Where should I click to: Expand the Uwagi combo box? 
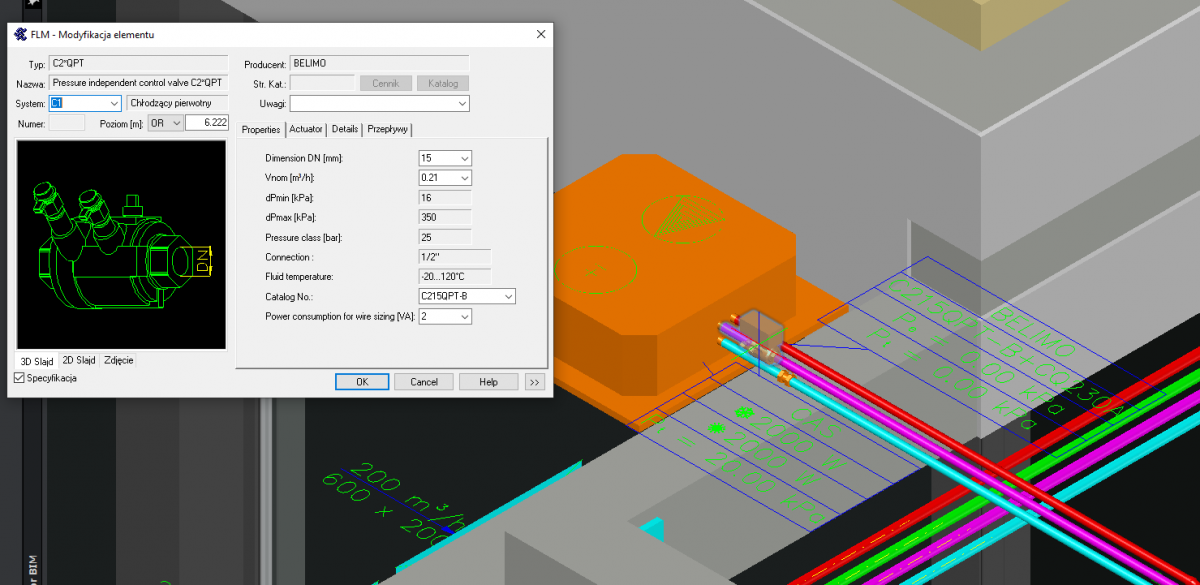(x=462, y=103)
